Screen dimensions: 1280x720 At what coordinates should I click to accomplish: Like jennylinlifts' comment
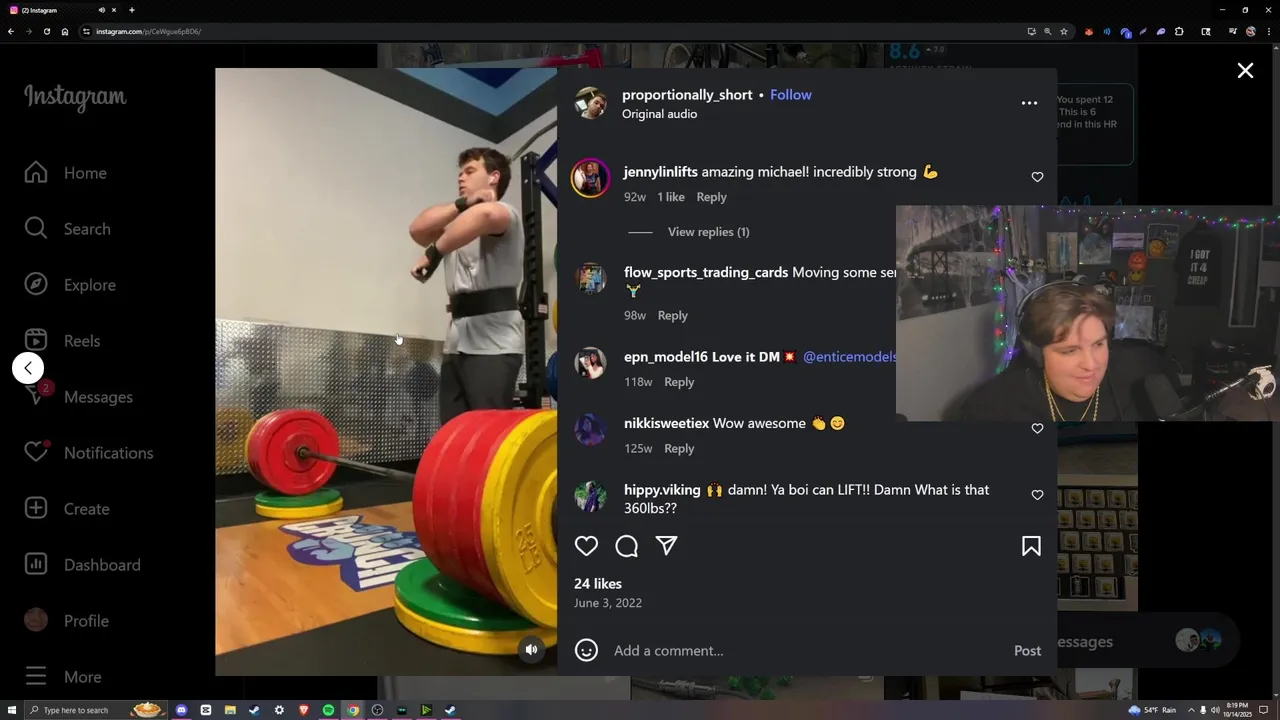click(x=1037, y=177)
